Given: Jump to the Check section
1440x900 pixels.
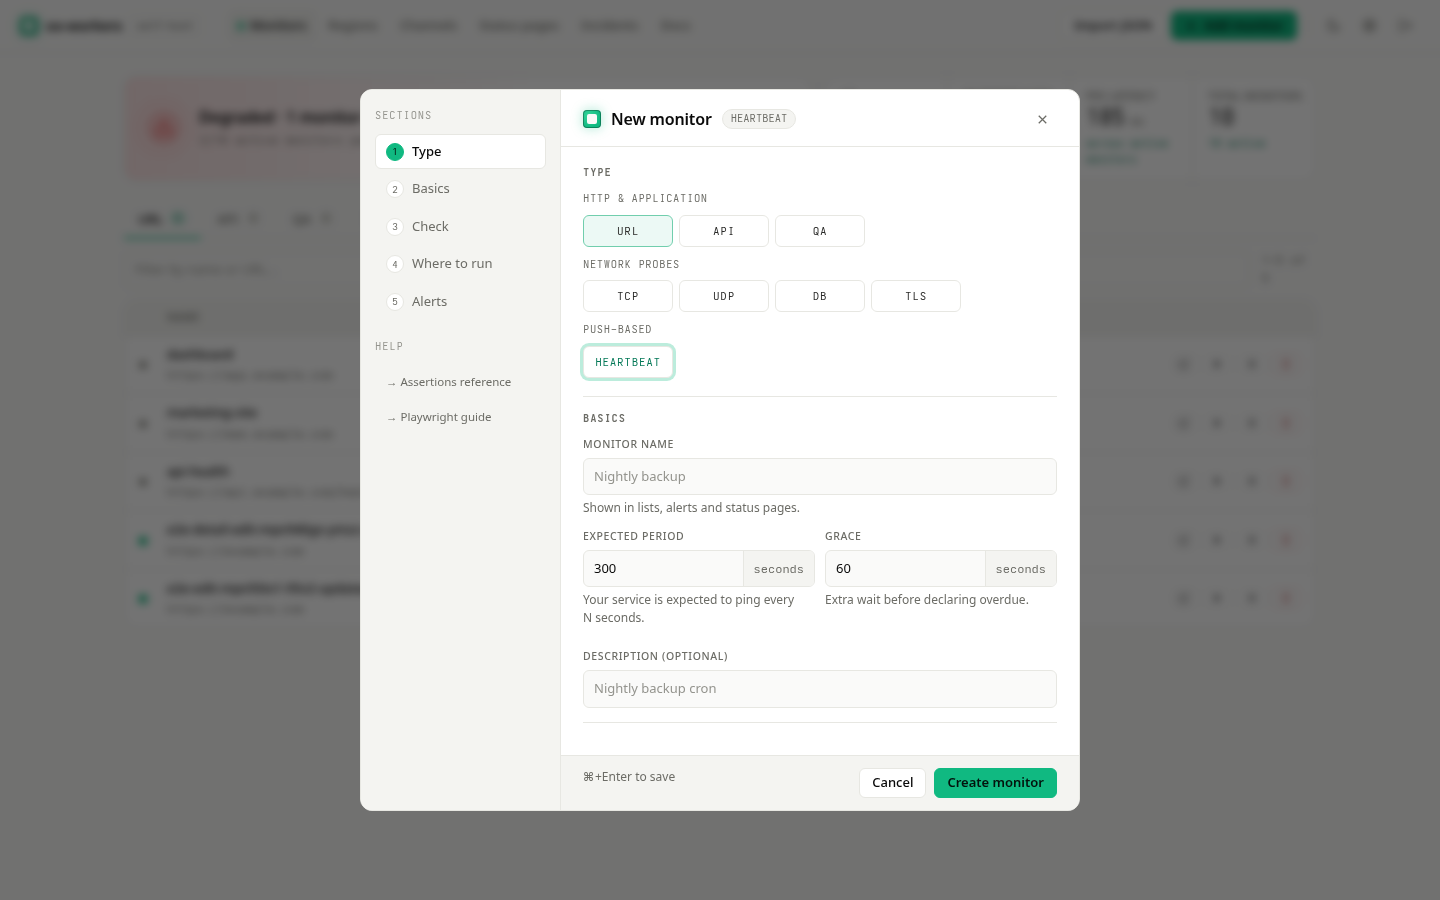Looking at the screenshot, I should (x=460, y=227).
